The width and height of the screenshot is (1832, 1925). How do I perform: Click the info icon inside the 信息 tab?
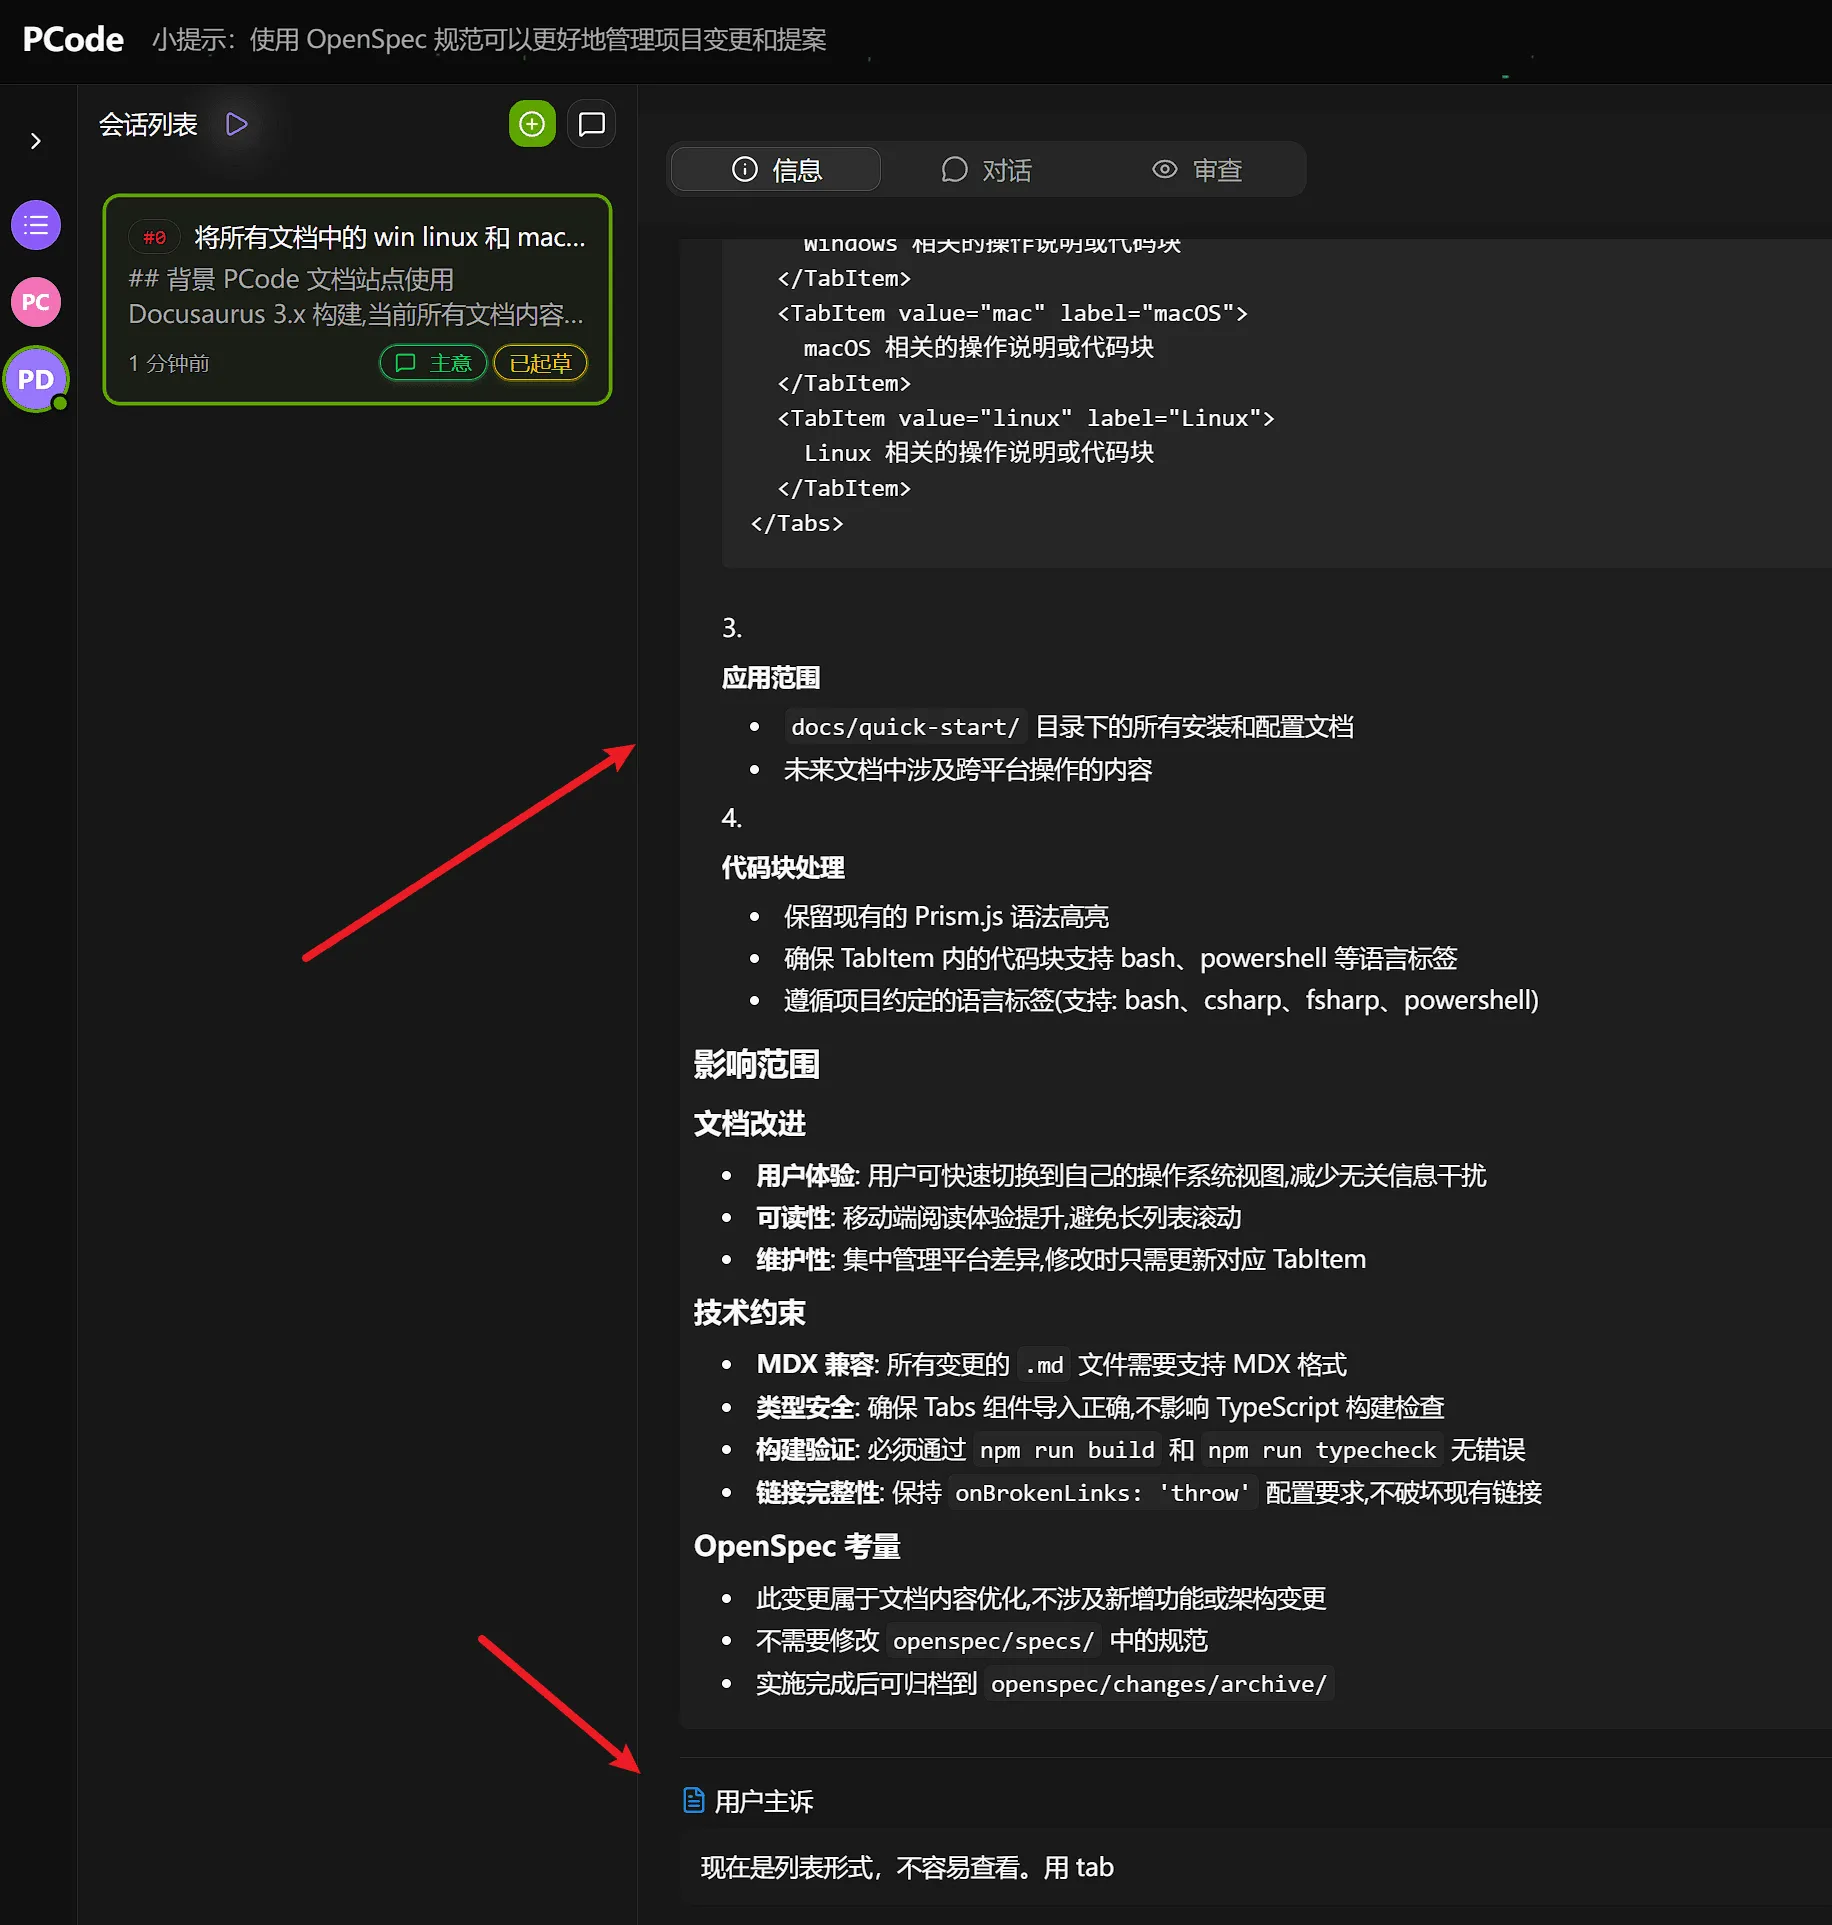click(744, 169)
